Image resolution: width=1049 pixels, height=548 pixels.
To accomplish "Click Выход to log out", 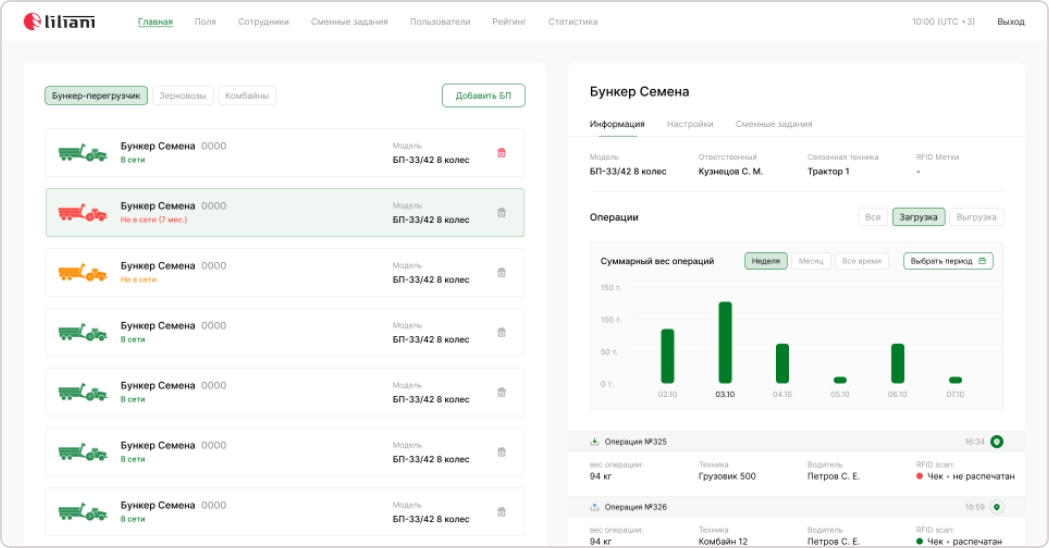I will 1010,21.
